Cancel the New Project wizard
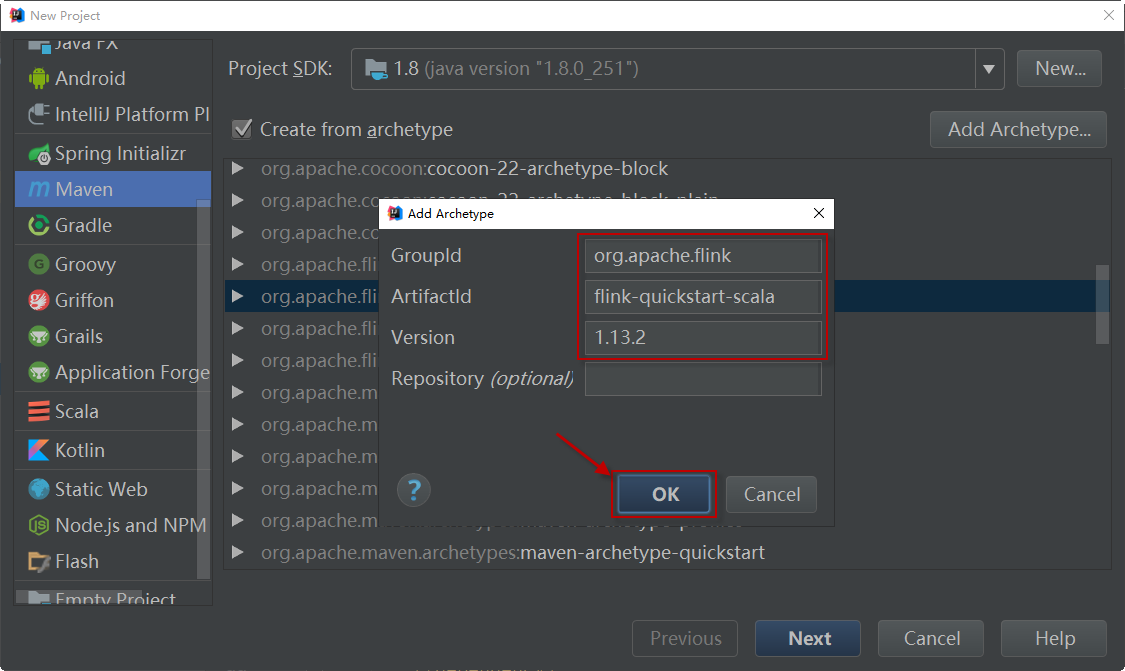The height and width of the screenshot is (671, 1125). coord(931,639)
